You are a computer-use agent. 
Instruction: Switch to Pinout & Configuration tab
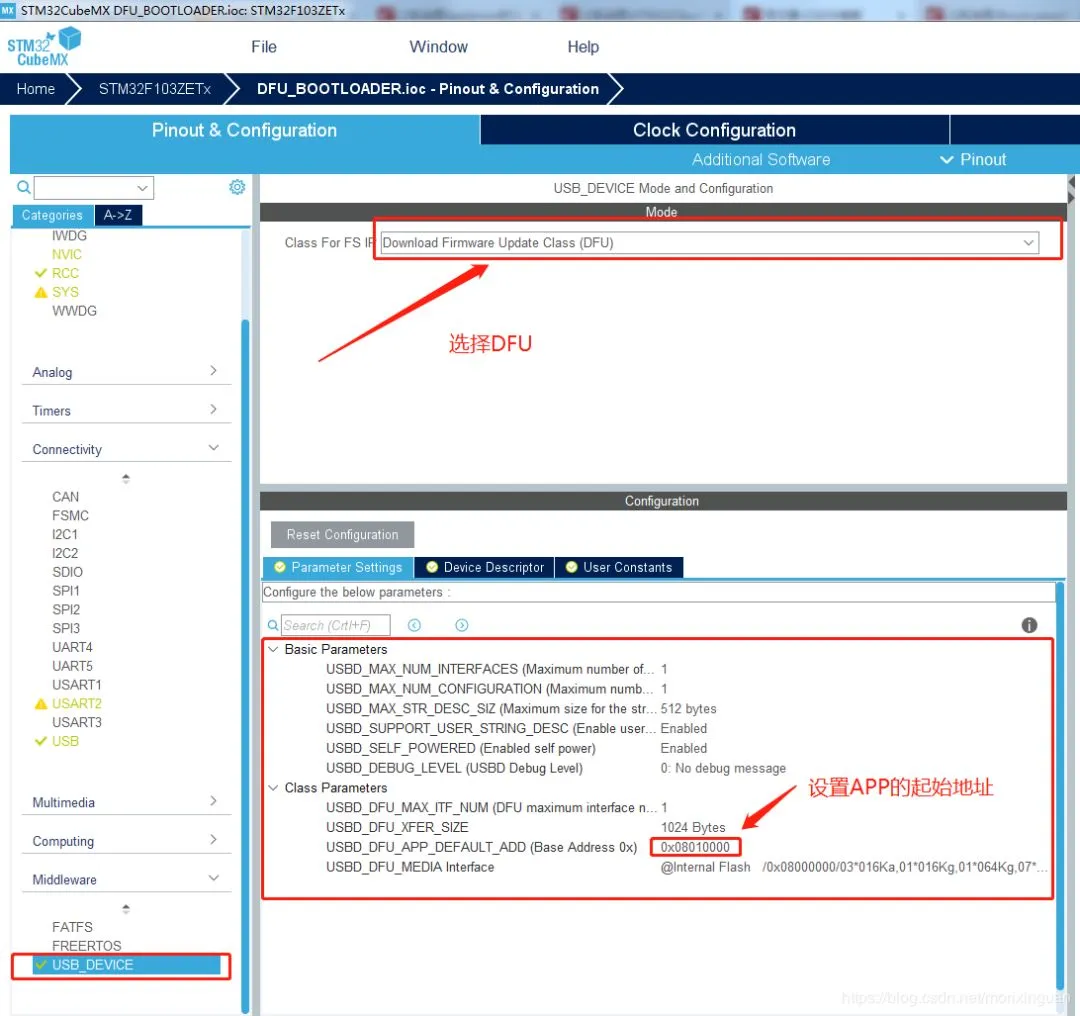tap(245, 129)
